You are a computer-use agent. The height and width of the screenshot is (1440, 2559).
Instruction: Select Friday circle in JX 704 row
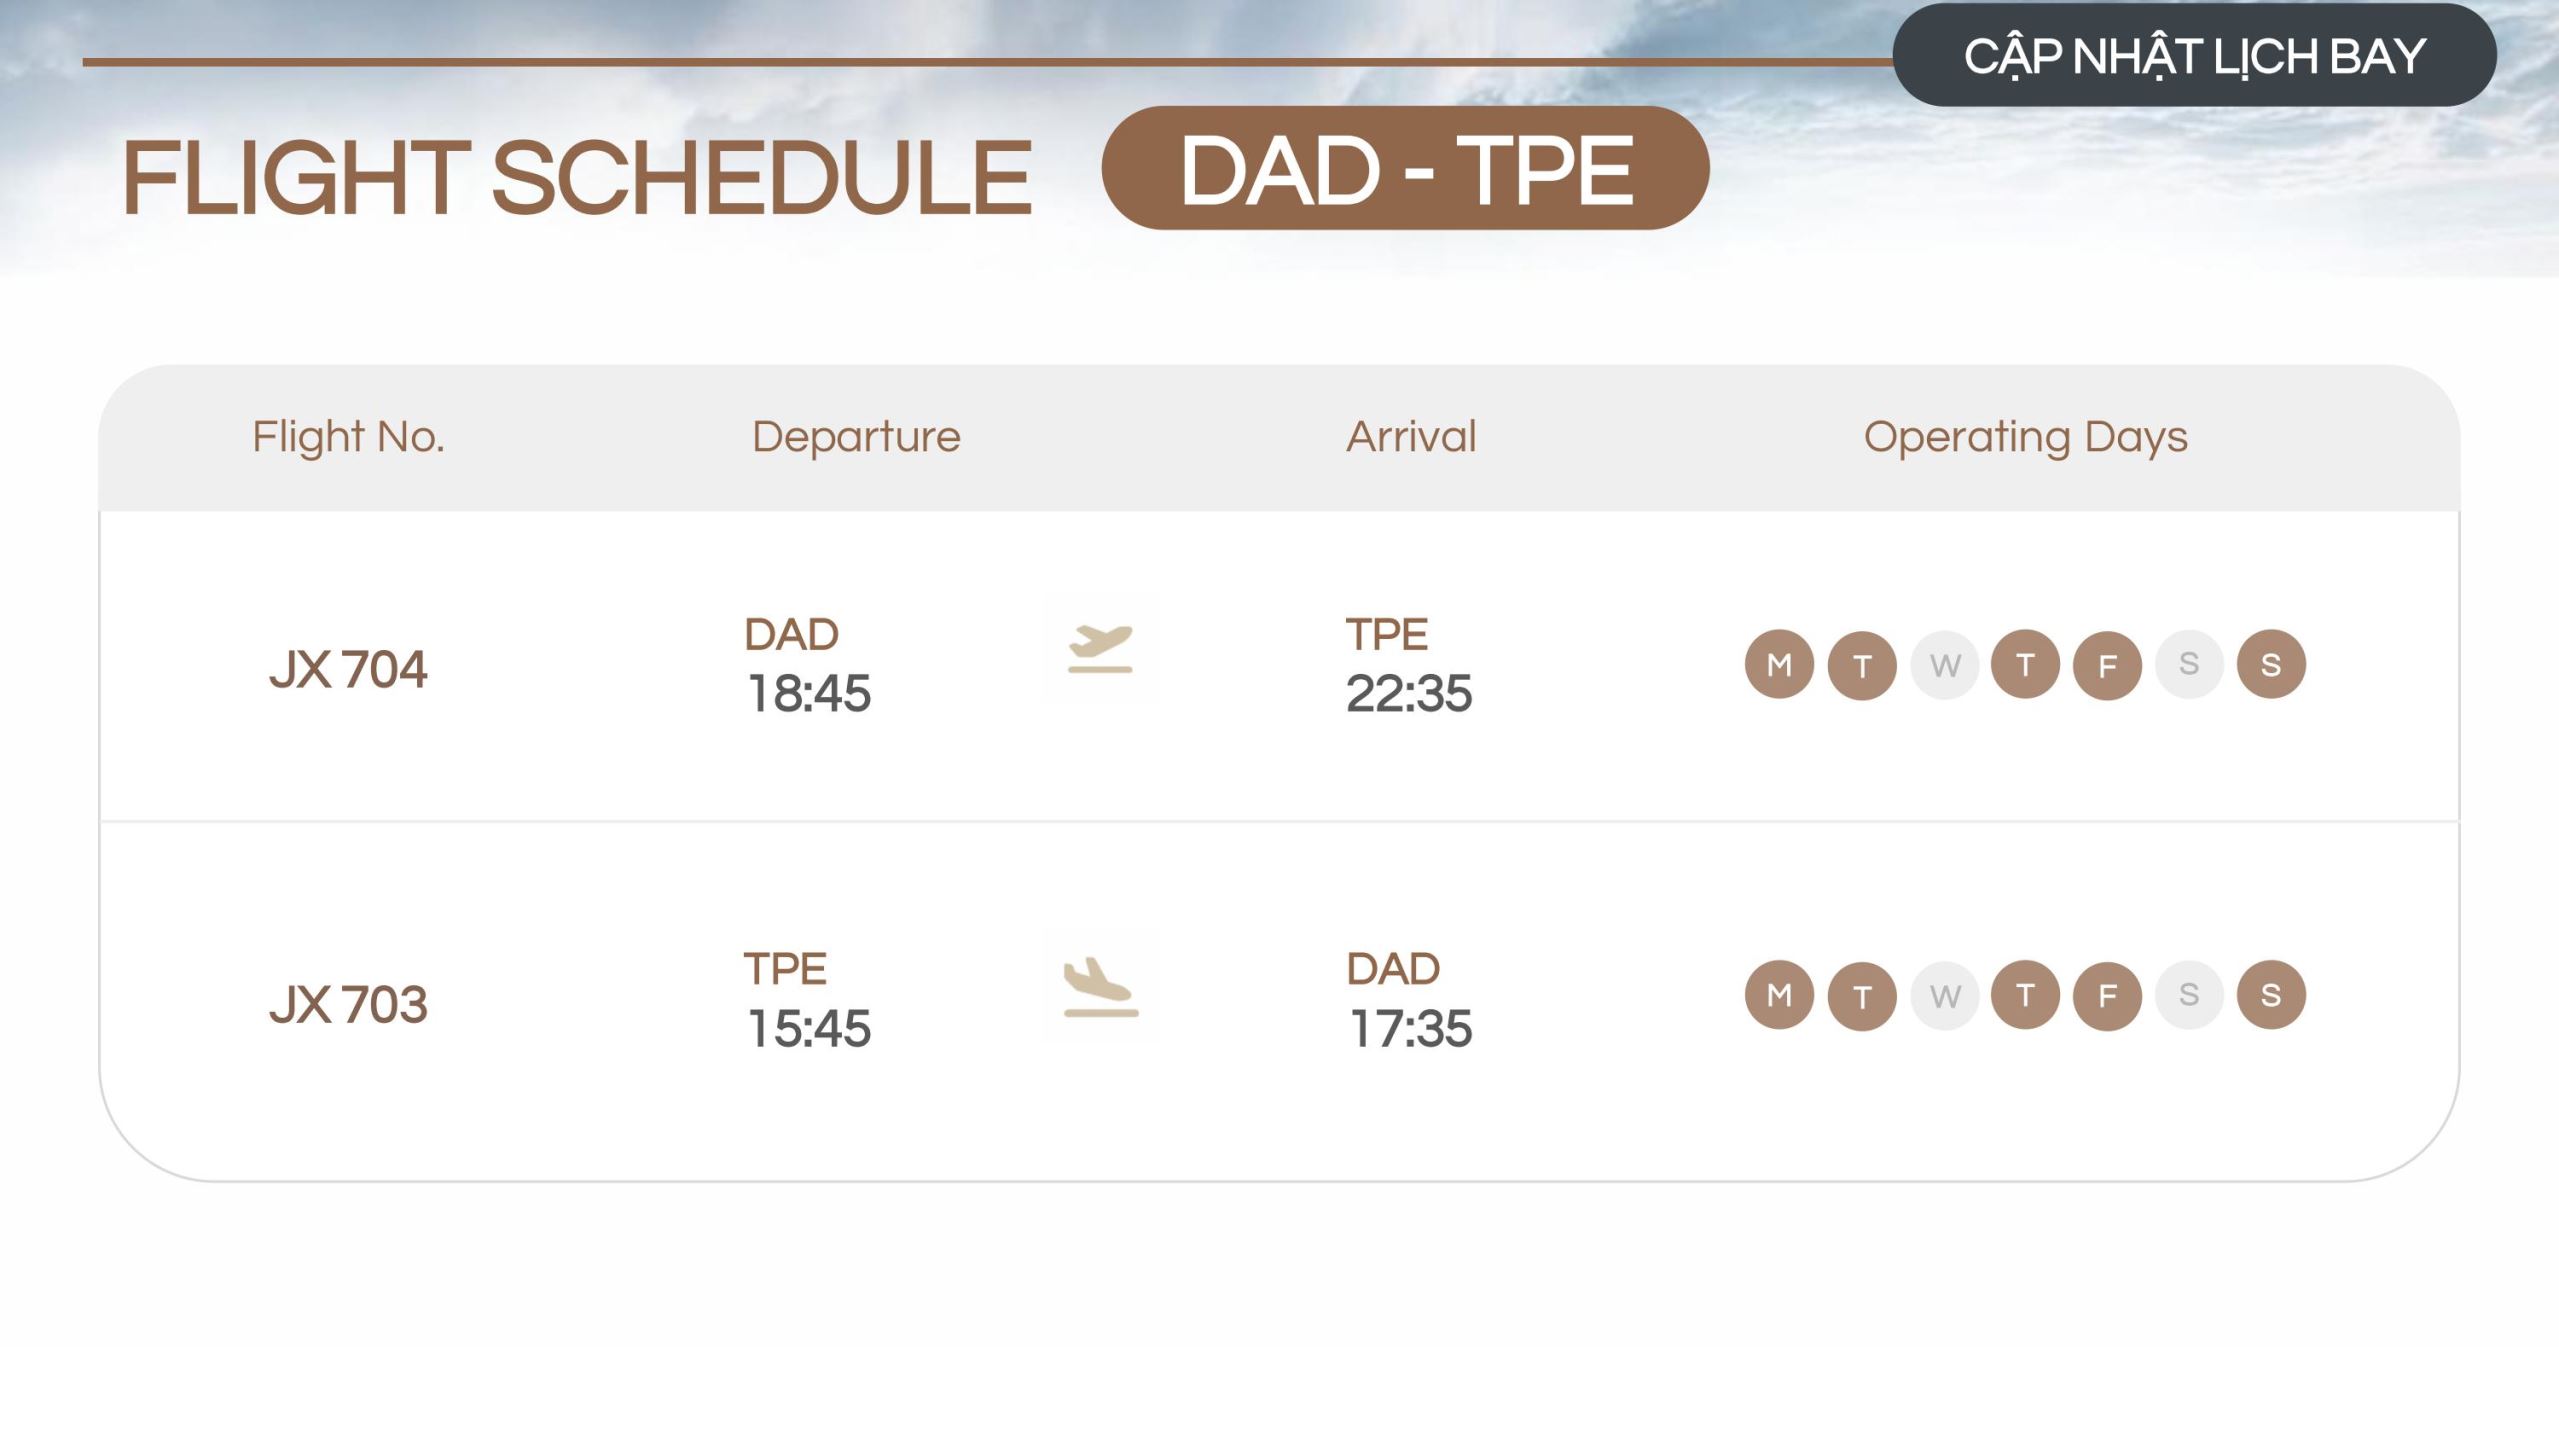click(x=2107, y=665)
